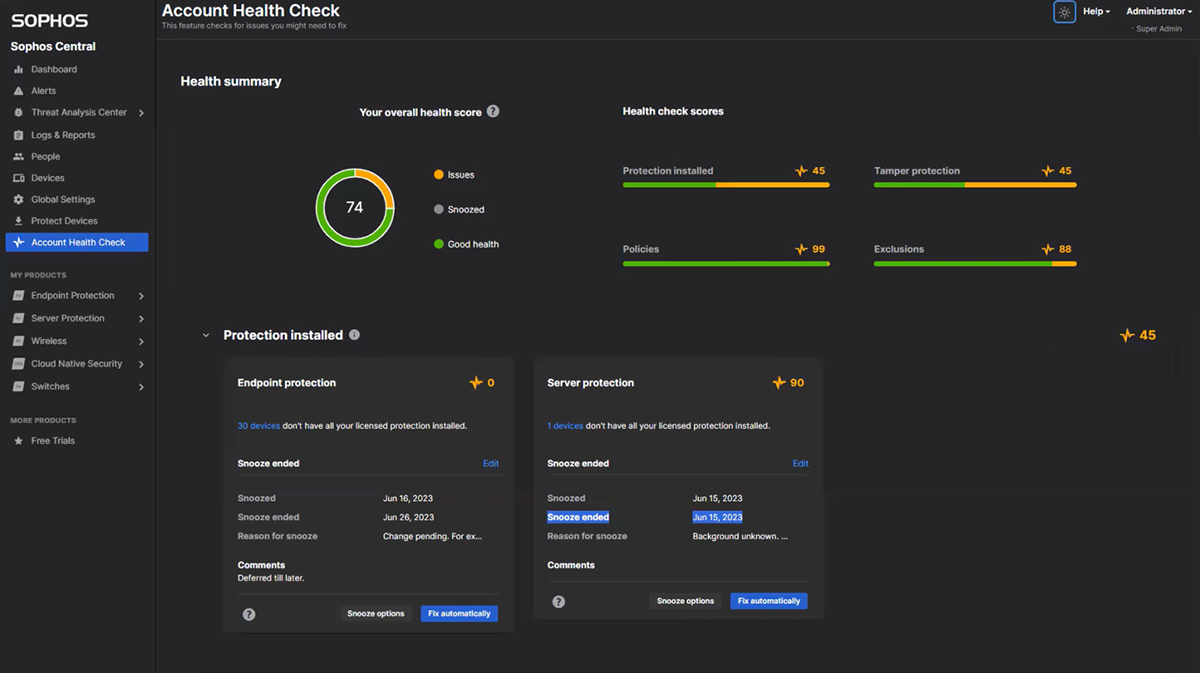Viewport: 1200px width, 673px height.
Task: Click the People icon
Action: click(x=17, y=156)
